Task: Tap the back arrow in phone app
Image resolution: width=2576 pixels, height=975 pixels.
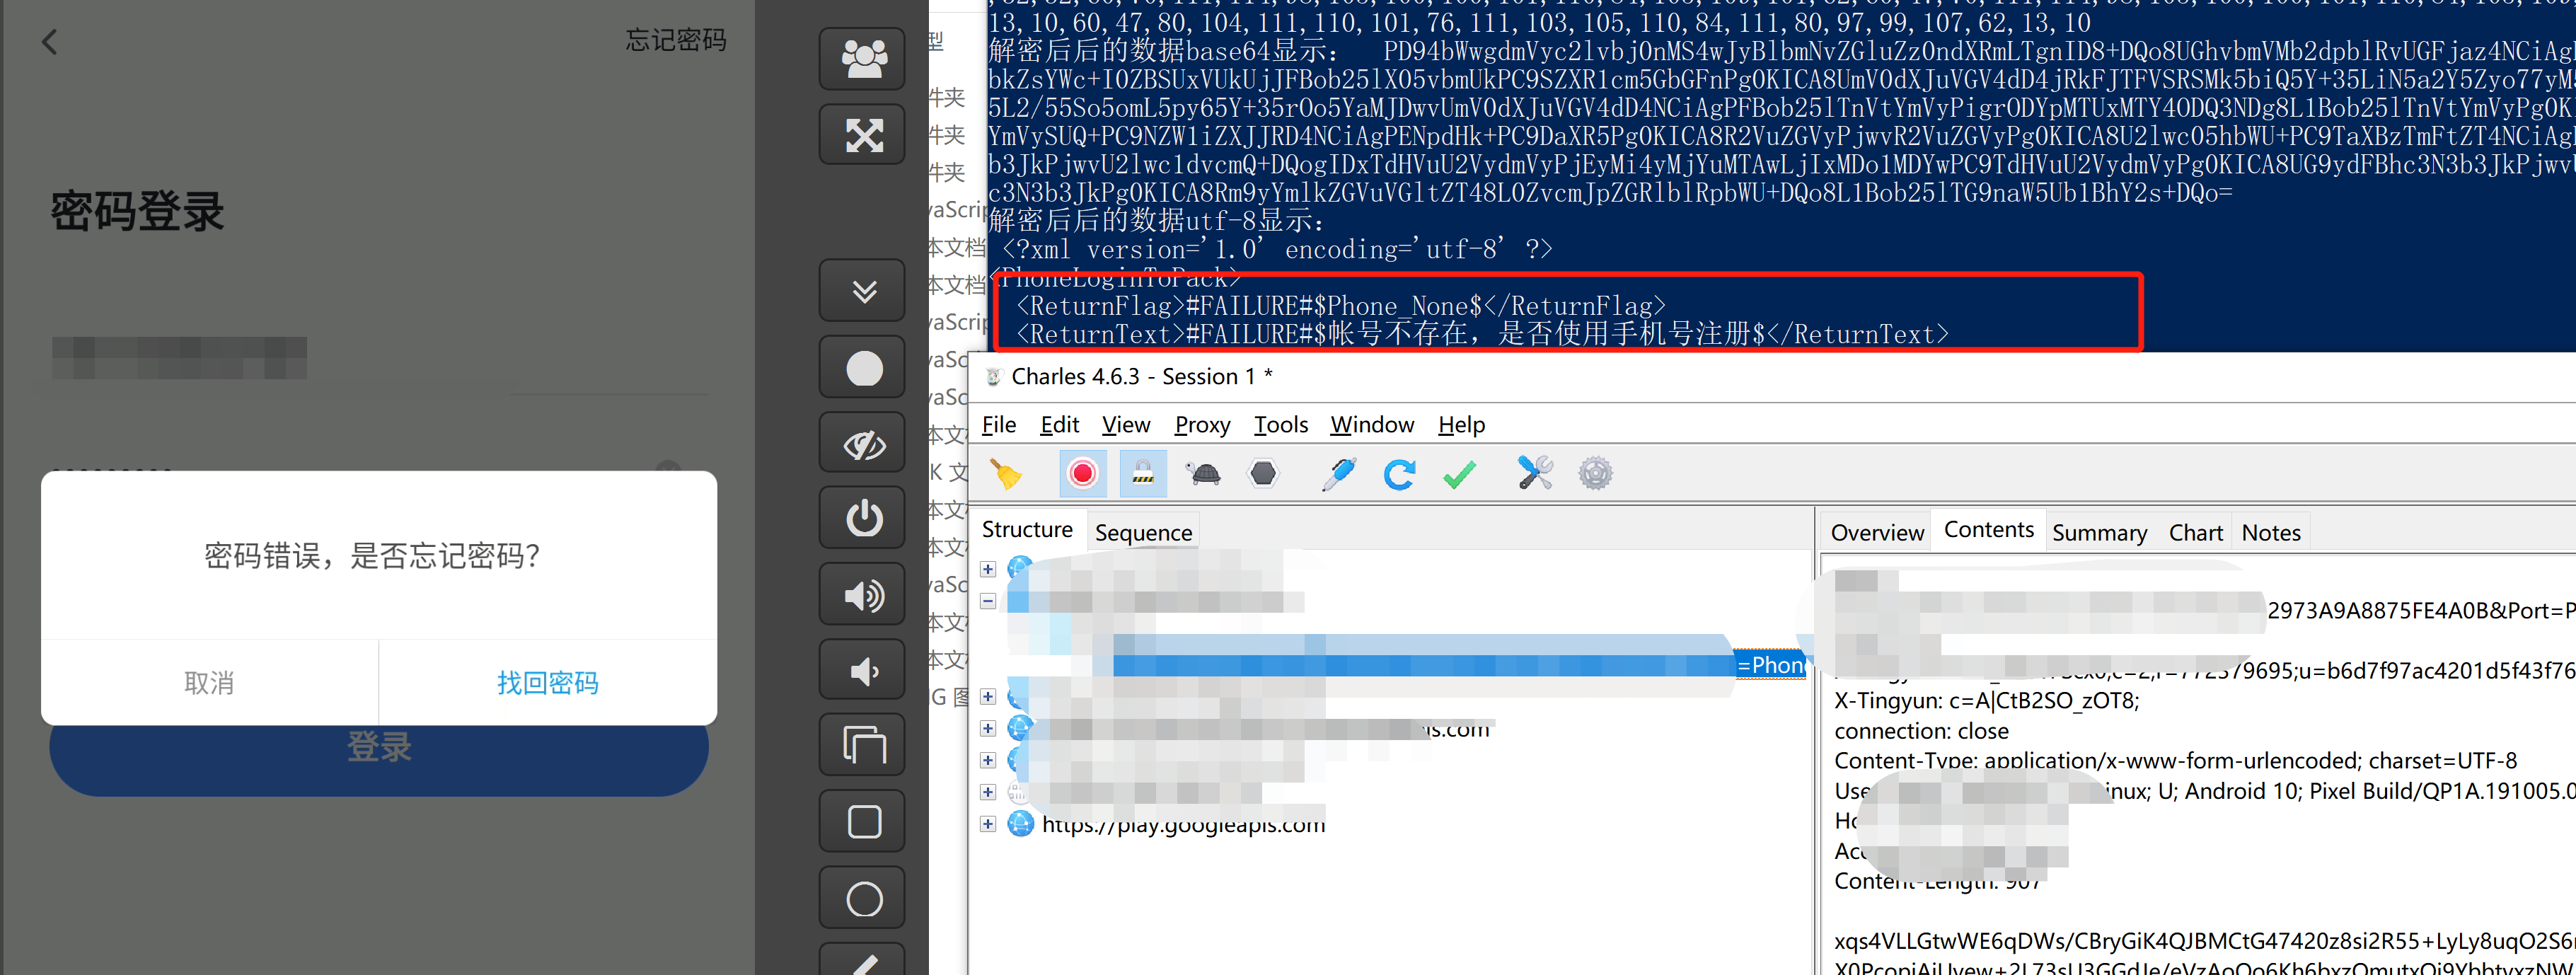Action: [50, 41]
